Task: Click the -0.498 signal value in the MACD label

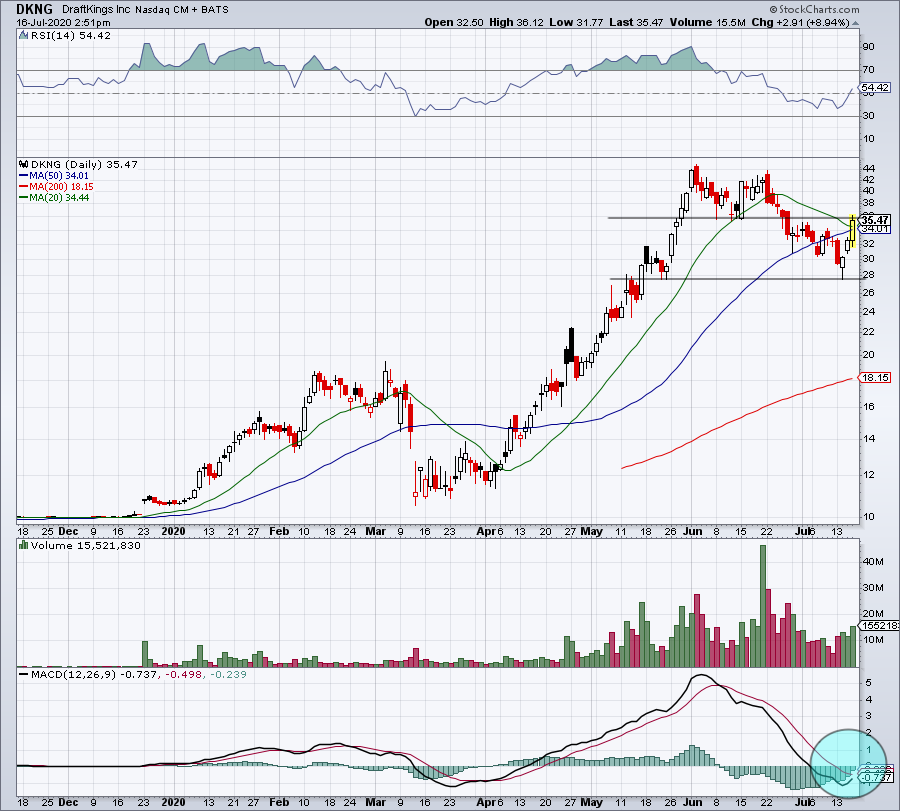Action: [183, 674]
